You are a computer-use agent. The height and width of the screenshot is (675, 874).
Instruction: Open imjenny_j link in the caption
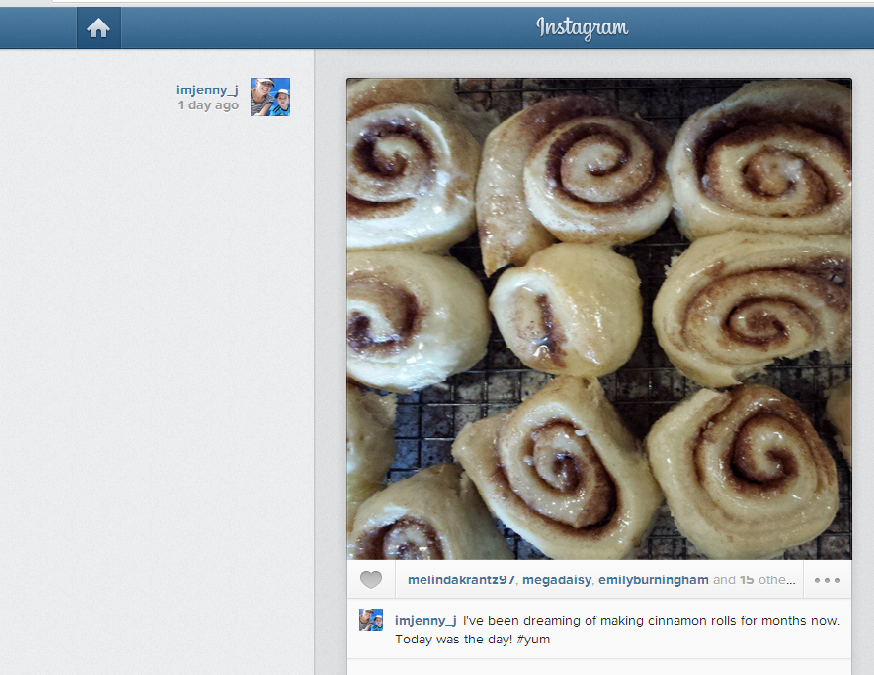(426, 620)
